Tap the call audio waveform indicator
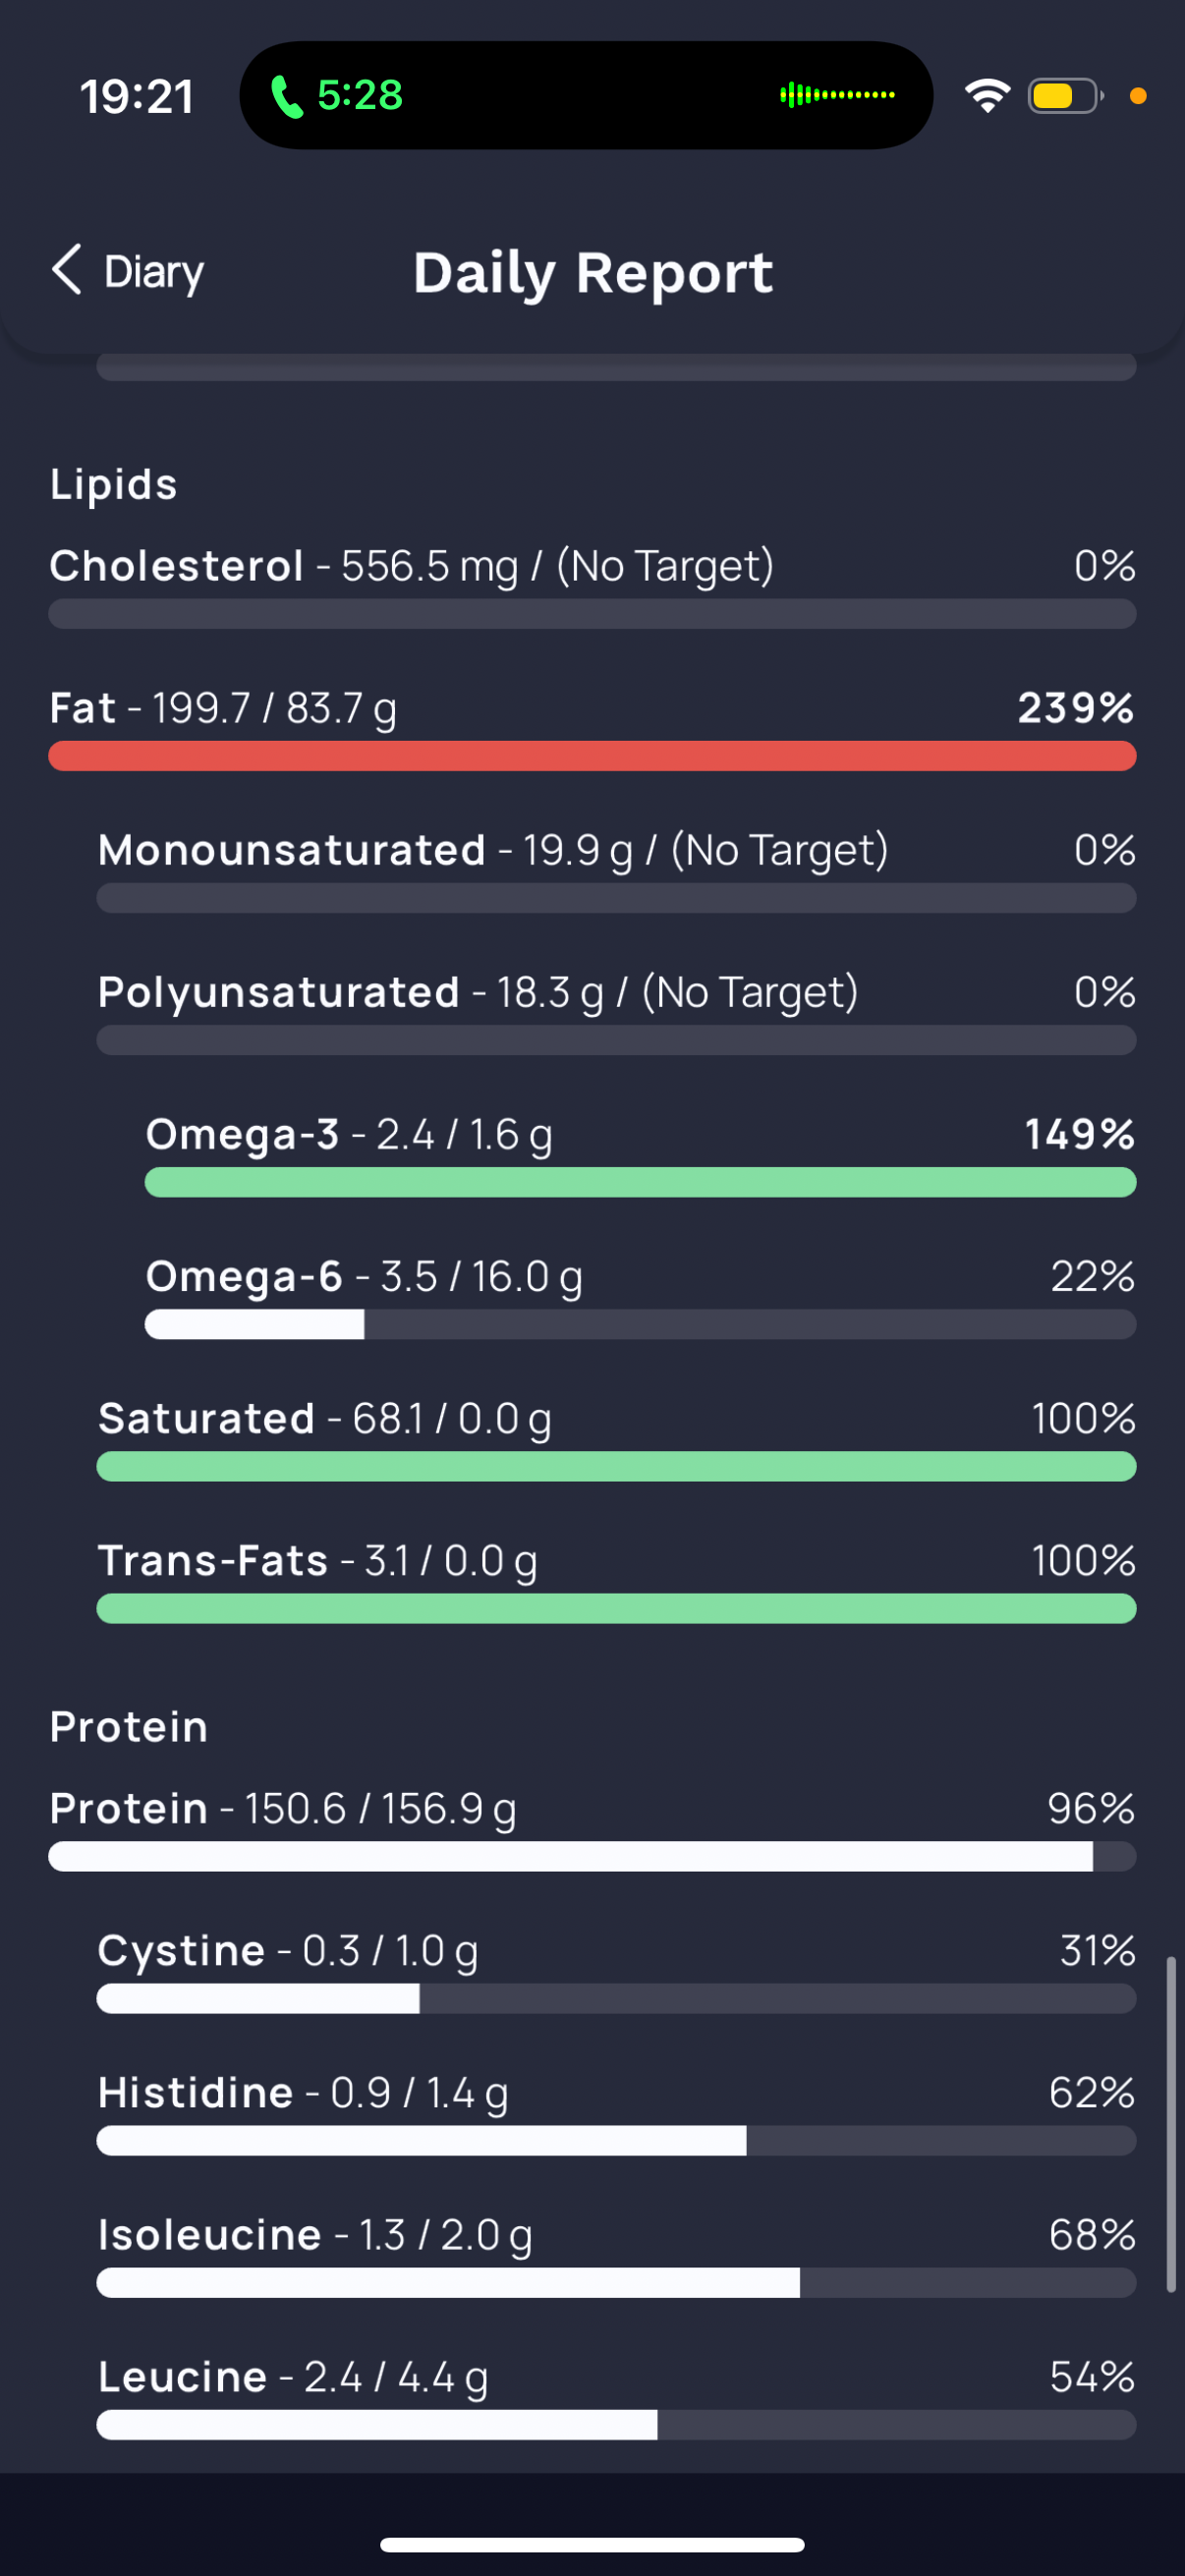Image resolution: width=1185 pixels, height=2576 pixels. pos(837,95)
